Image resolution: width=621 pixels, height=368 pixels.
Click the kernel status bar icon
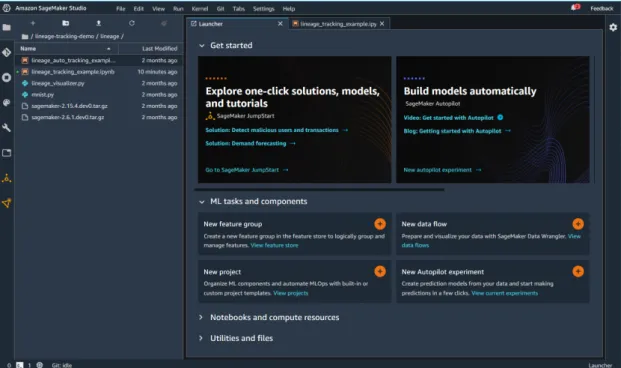point(40,365)
